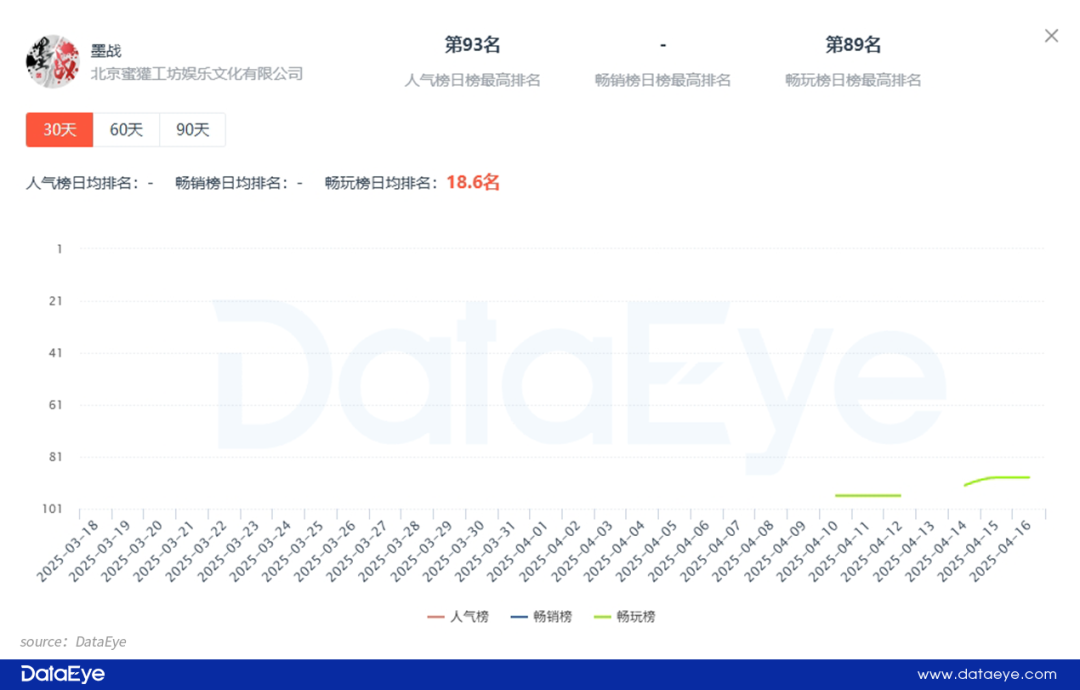
Task: Open www.dataeye.com footer link
Action: click(x=986, y=674)
